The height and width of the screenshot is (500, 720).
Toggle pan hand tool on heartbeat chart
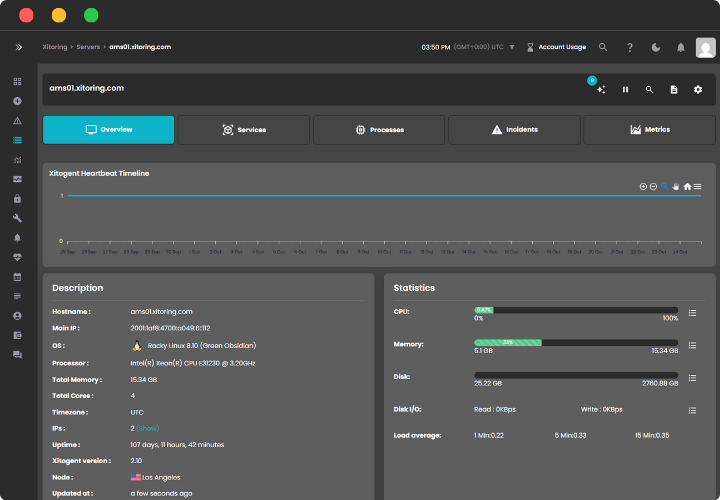pyautogui.click(x=676, y=186)
